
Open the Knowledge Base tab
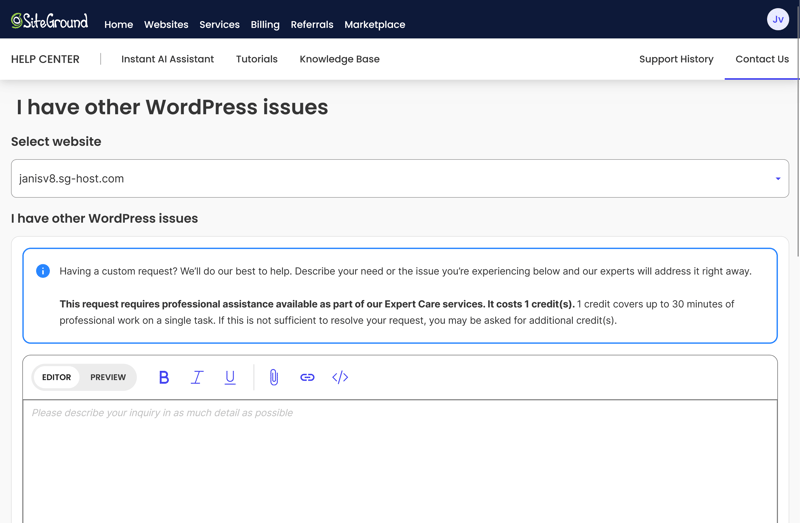[339, 59]
